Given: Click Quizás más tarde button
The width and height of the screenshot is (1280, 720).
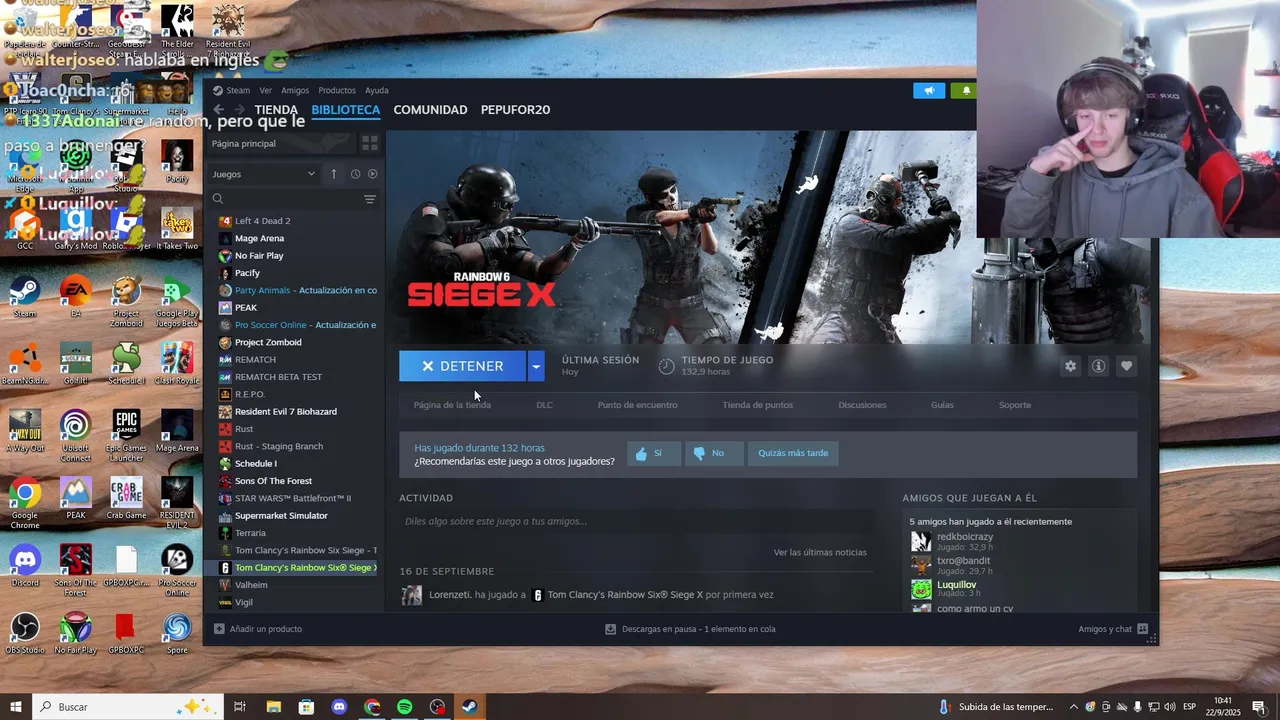Looking at the screenshot, I should click(x=793, y=453).
